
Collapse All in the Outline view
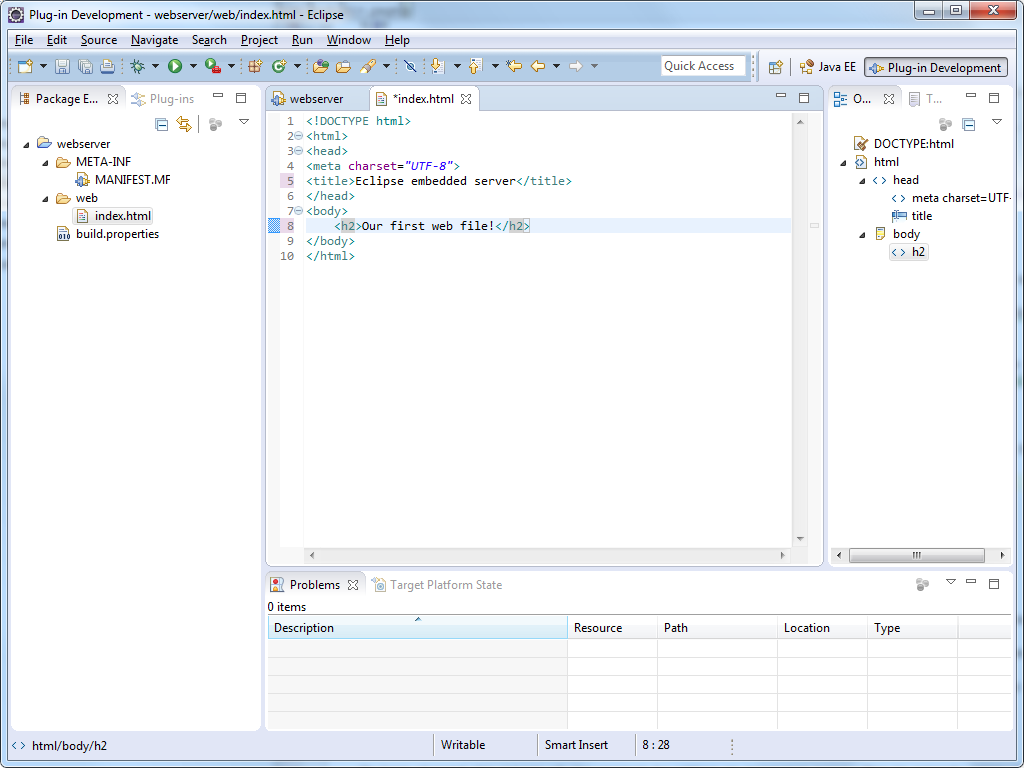click(968, 123)
